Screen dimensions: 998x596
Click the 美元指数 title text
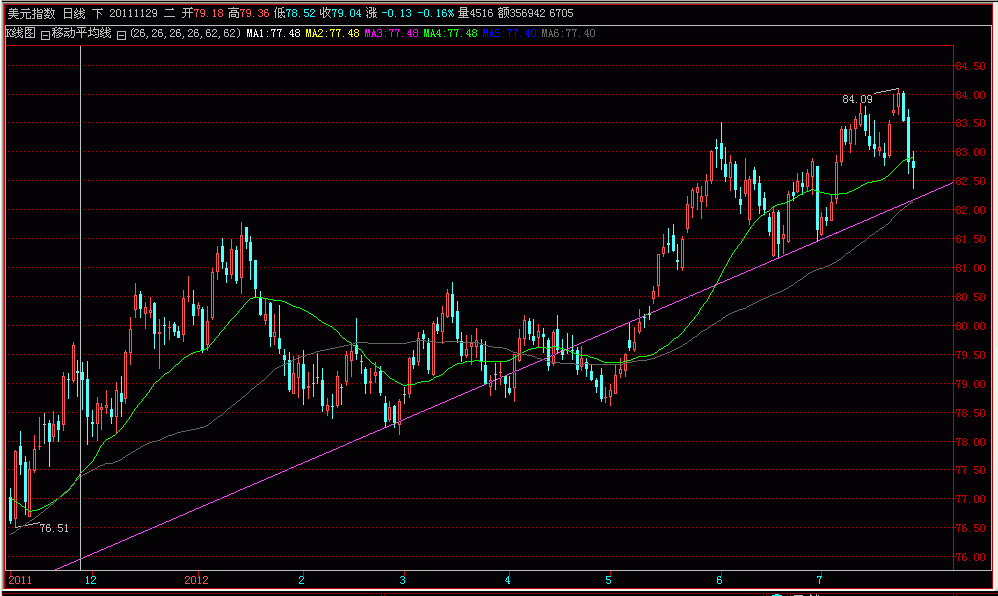click(x=31, y=13)
